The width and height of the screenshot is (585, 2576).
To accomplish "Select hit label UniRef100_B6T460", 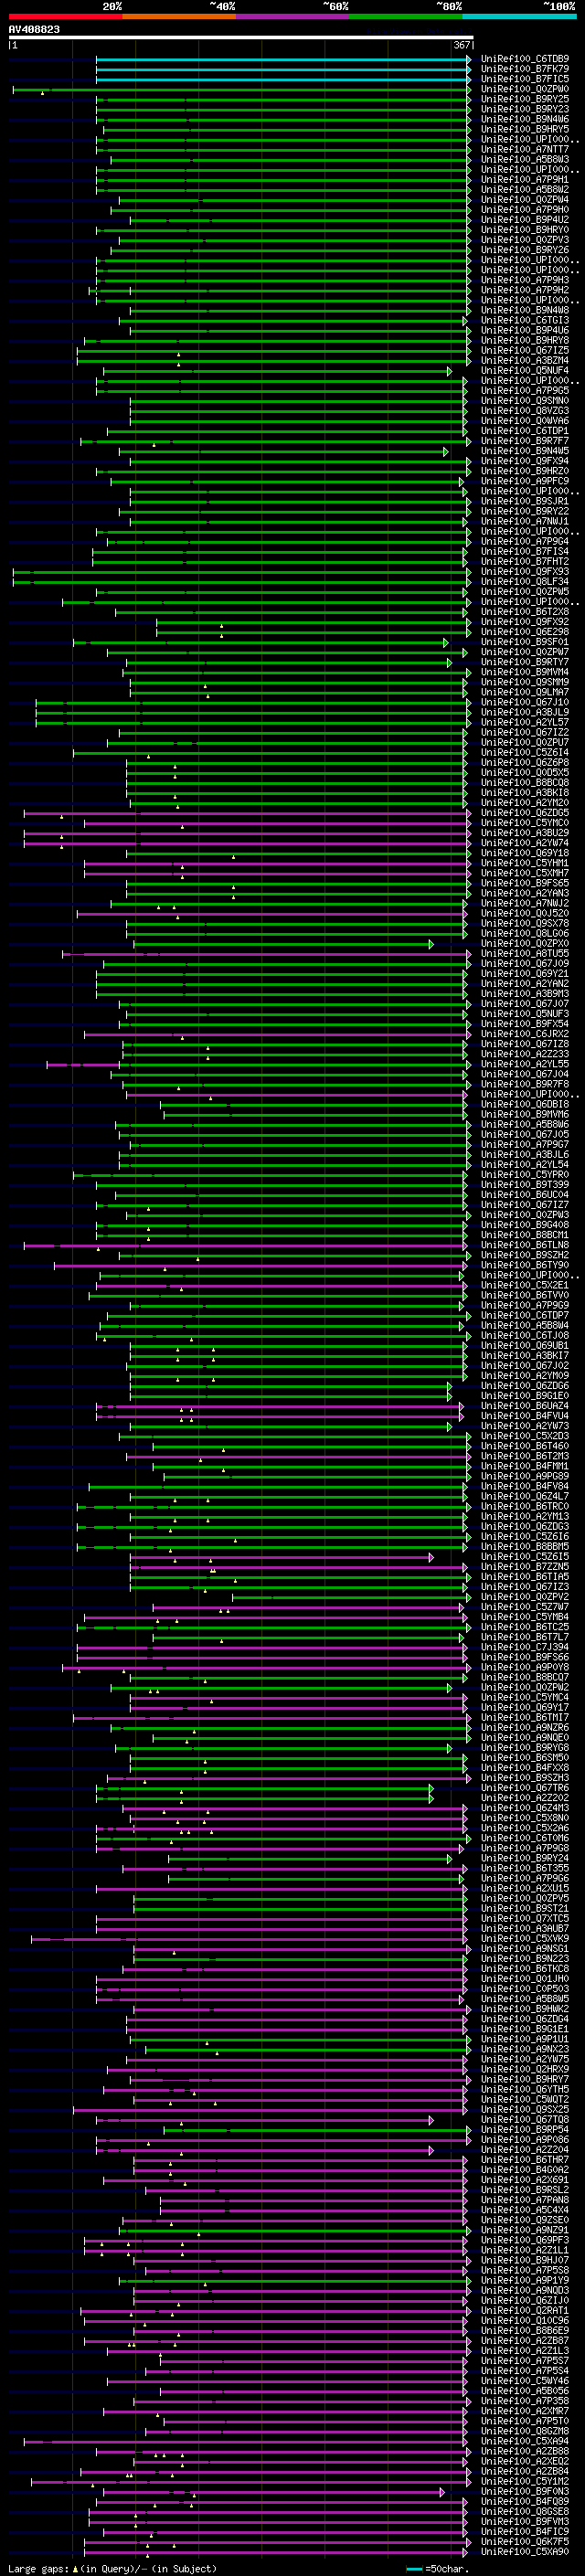I will coord(525,1446).
